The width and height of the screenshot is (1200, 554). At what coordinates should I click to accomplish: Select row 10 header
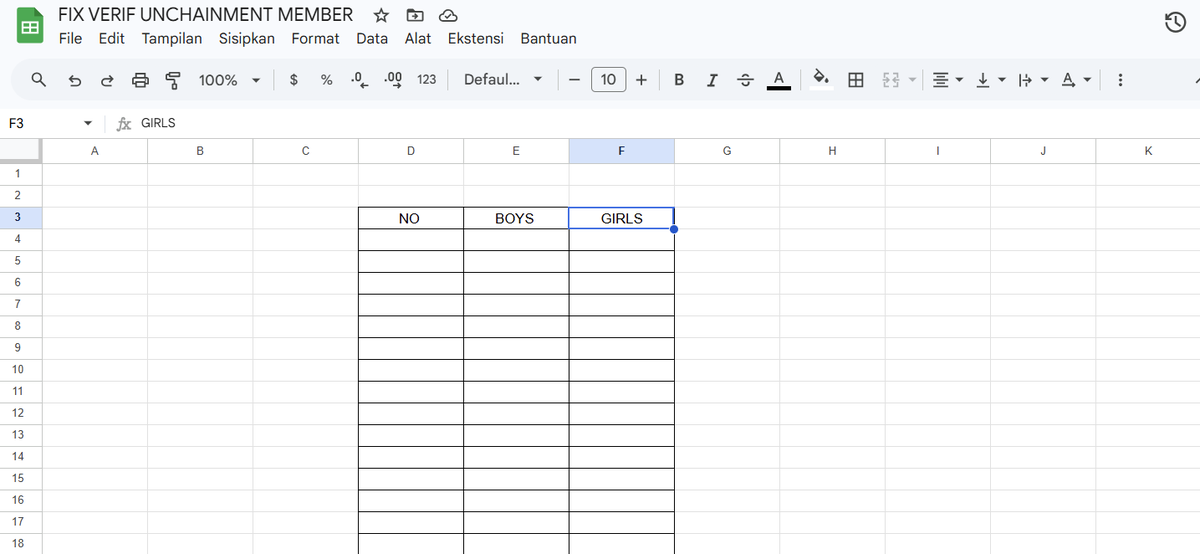pyautogui.click(x=19, y=369)
